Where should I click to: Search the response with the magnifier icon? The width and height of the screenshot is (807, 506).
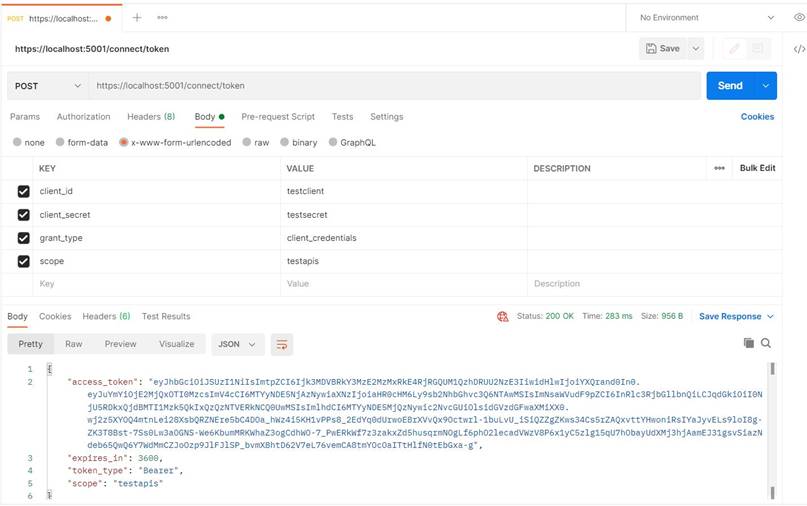(x=766, y=343)
